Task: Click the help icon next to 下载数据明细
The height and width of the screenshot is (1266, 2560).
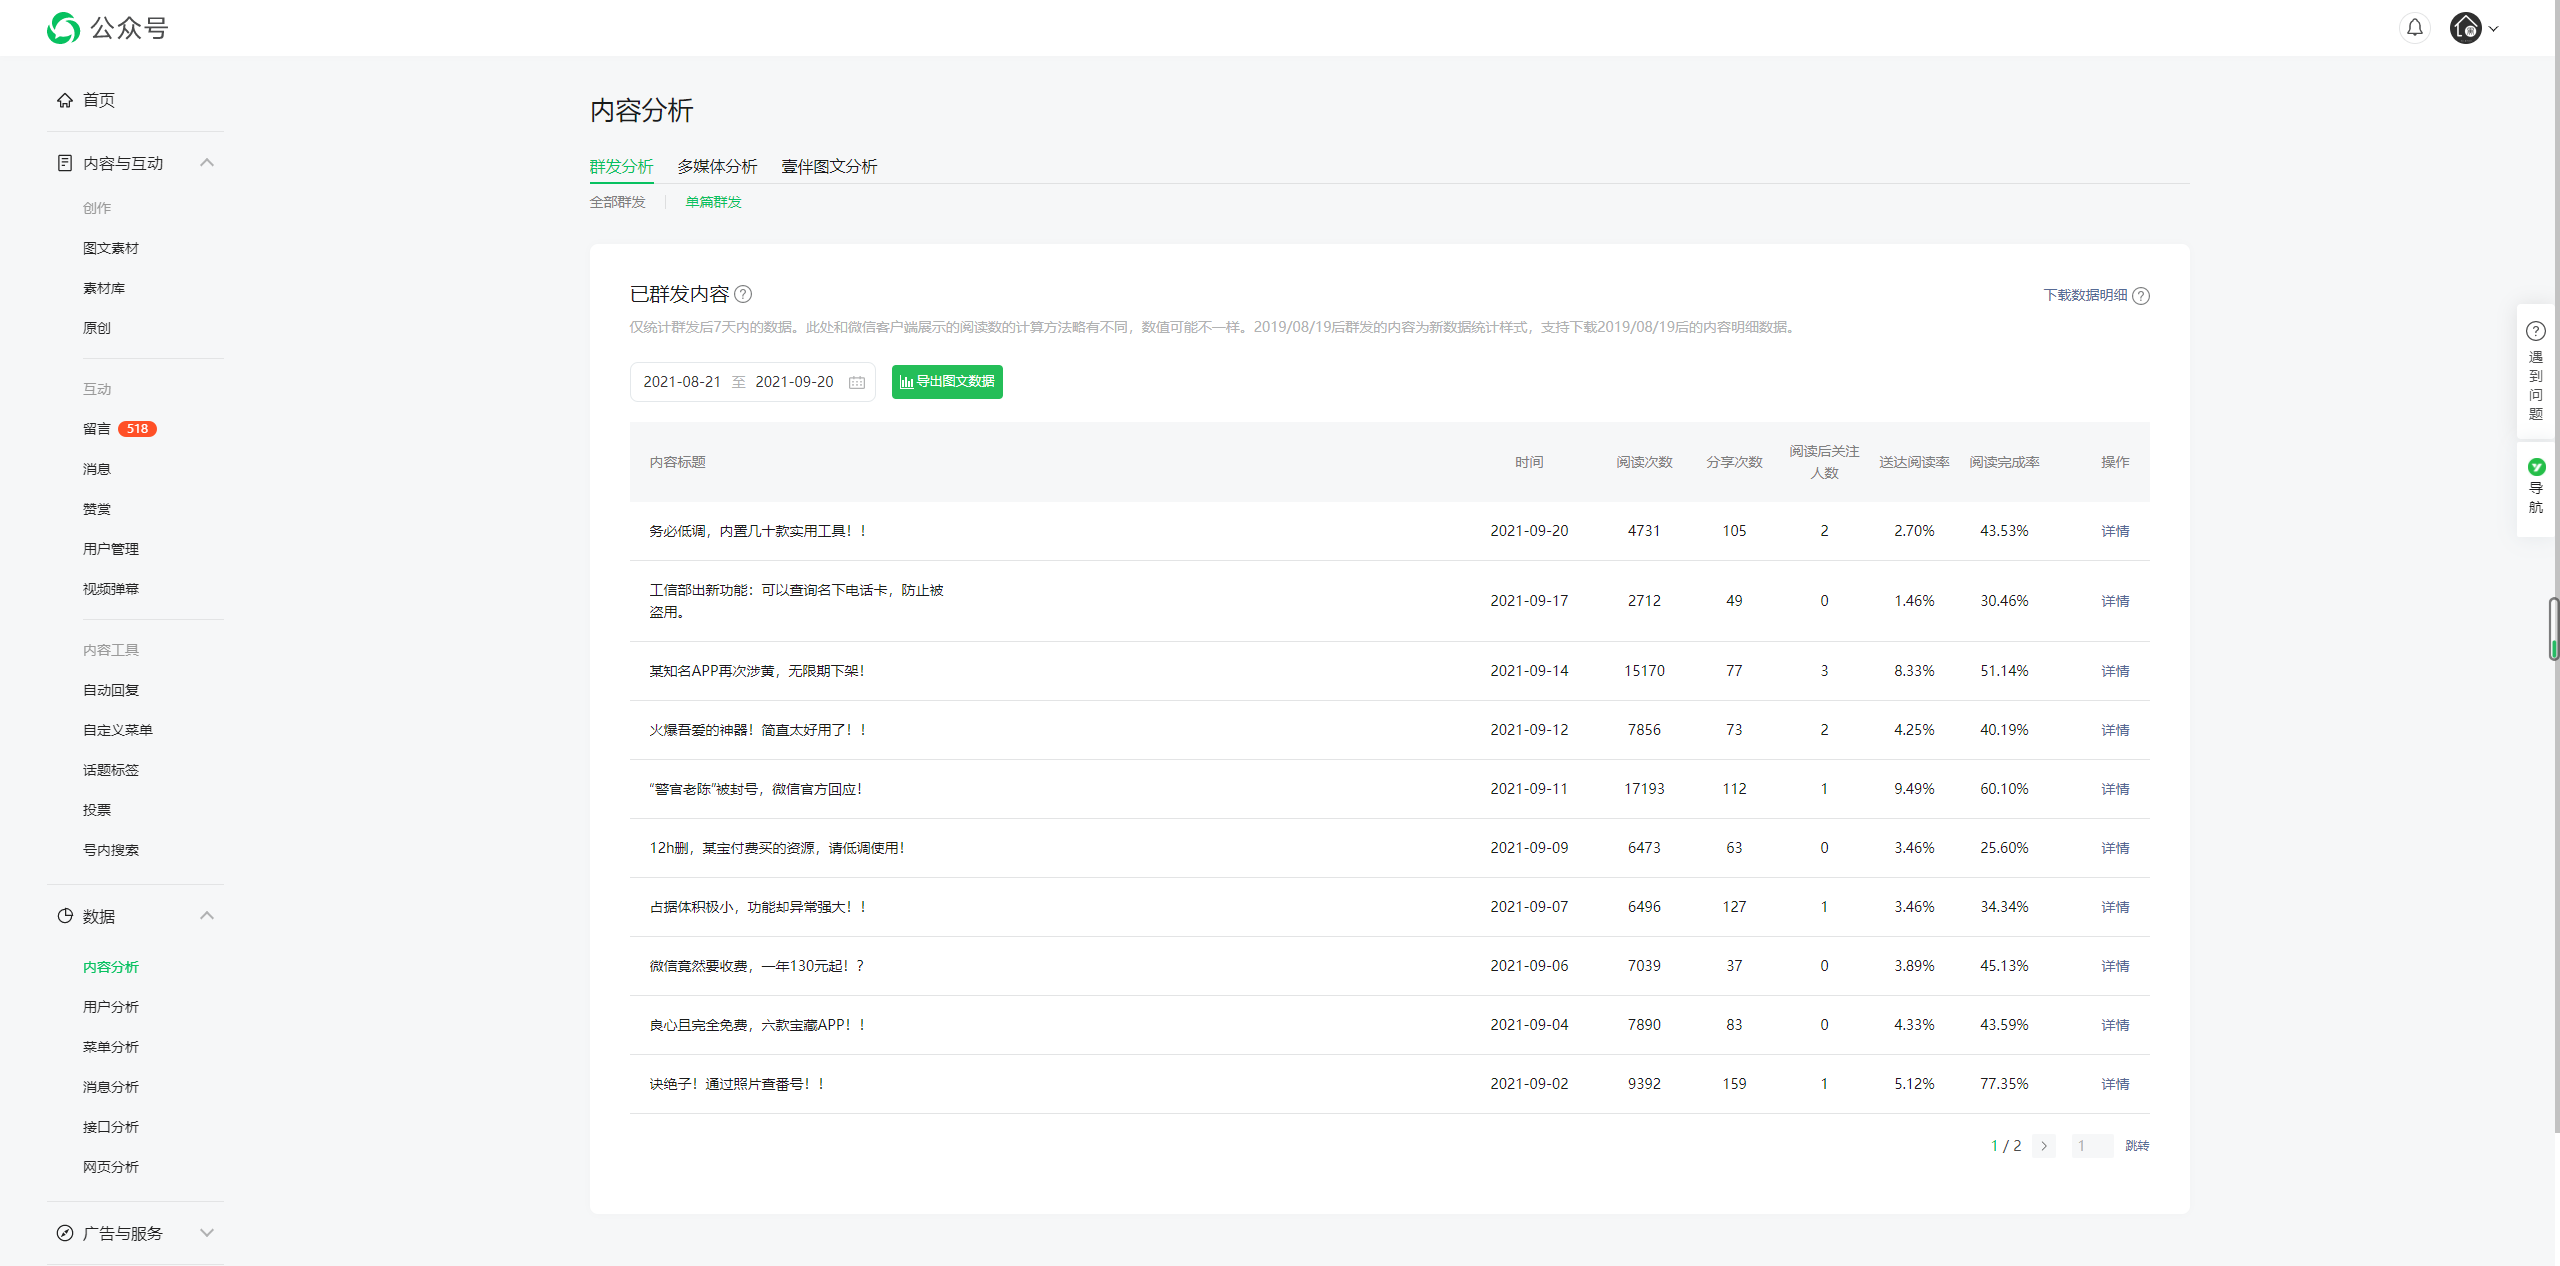Action: tap(2141, 296)
